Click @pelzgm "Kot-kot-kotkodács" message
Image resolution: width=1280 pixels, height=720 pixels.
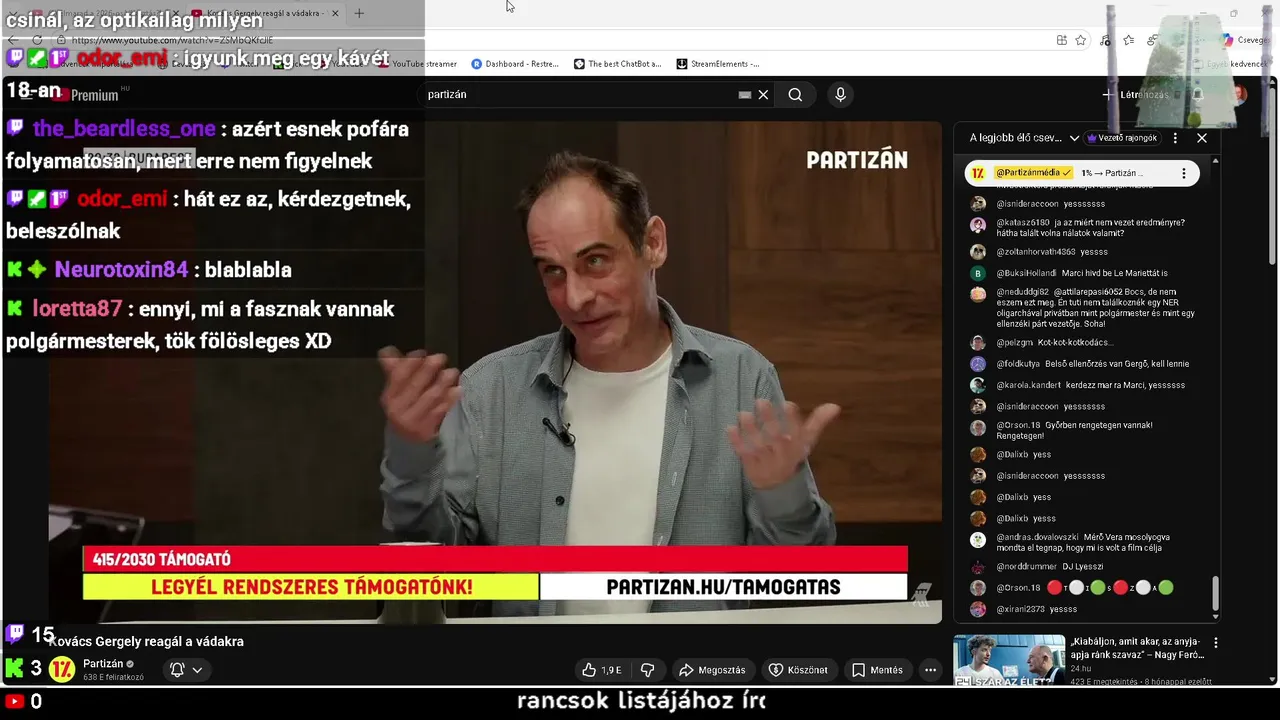[1085, 343]
